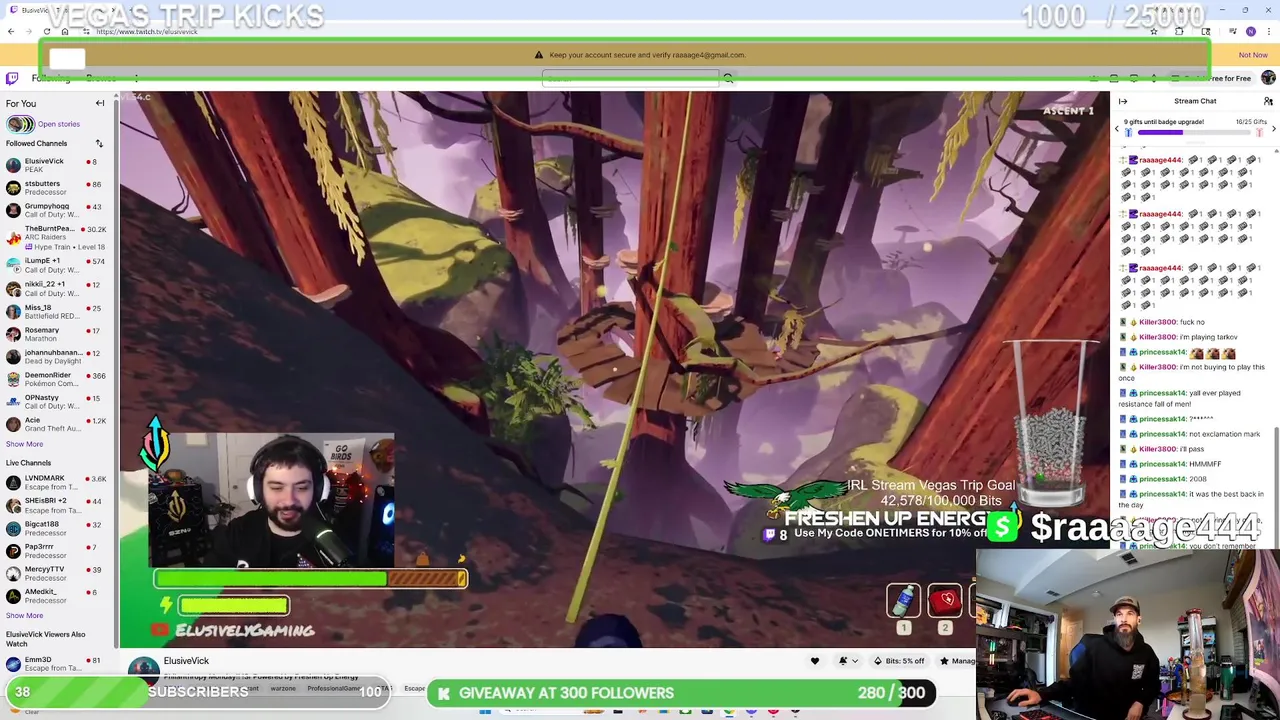Dismiss email verification with Not Now
Image resolution: width=1280 pixels, height=720 pixels.
1253,55
